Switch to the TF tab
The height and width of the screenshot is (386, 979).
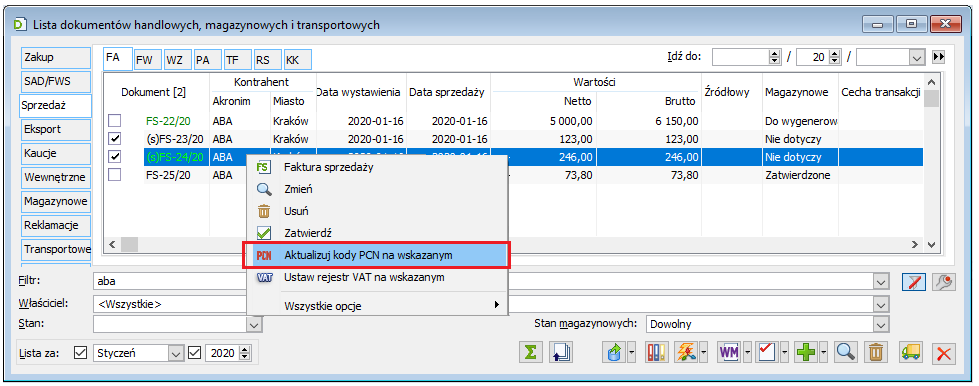[237, 60]
